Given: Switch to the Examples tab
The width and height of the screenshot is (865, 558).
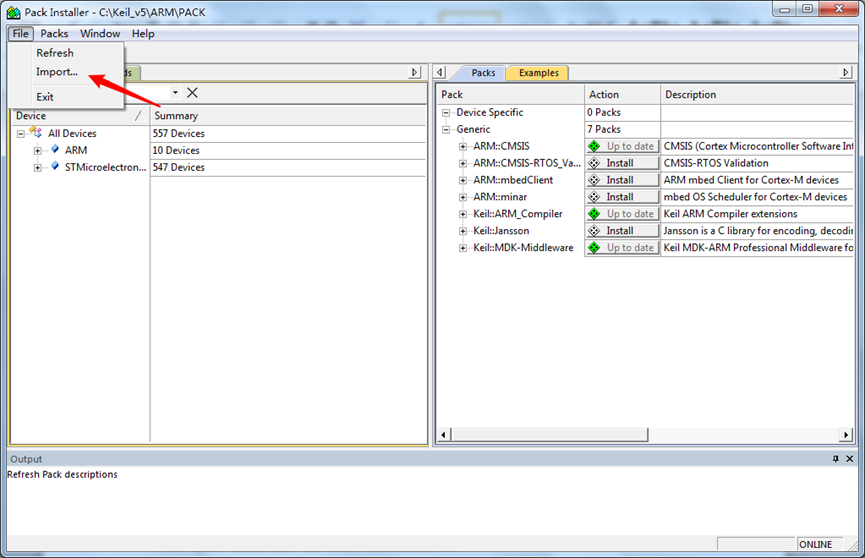Looking at the screenshot, I should click(x=538, y=73).
